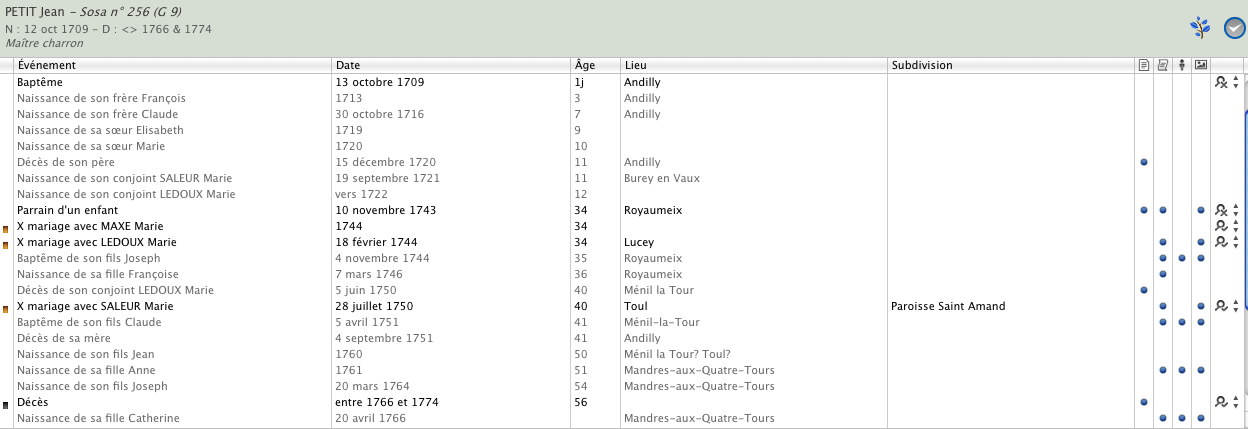The width and height of the screenshot is (1248, 429).
Task: Click the person icon on Baptême row
Action: 1221,82
